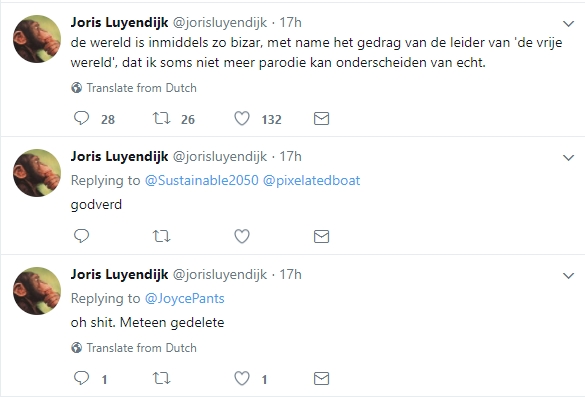Image resolution: width=585 pixels, height=397 pixels.
Task: Open chevron menu on 'Meteen gedelete' tweet
Action: pos(568,276)
